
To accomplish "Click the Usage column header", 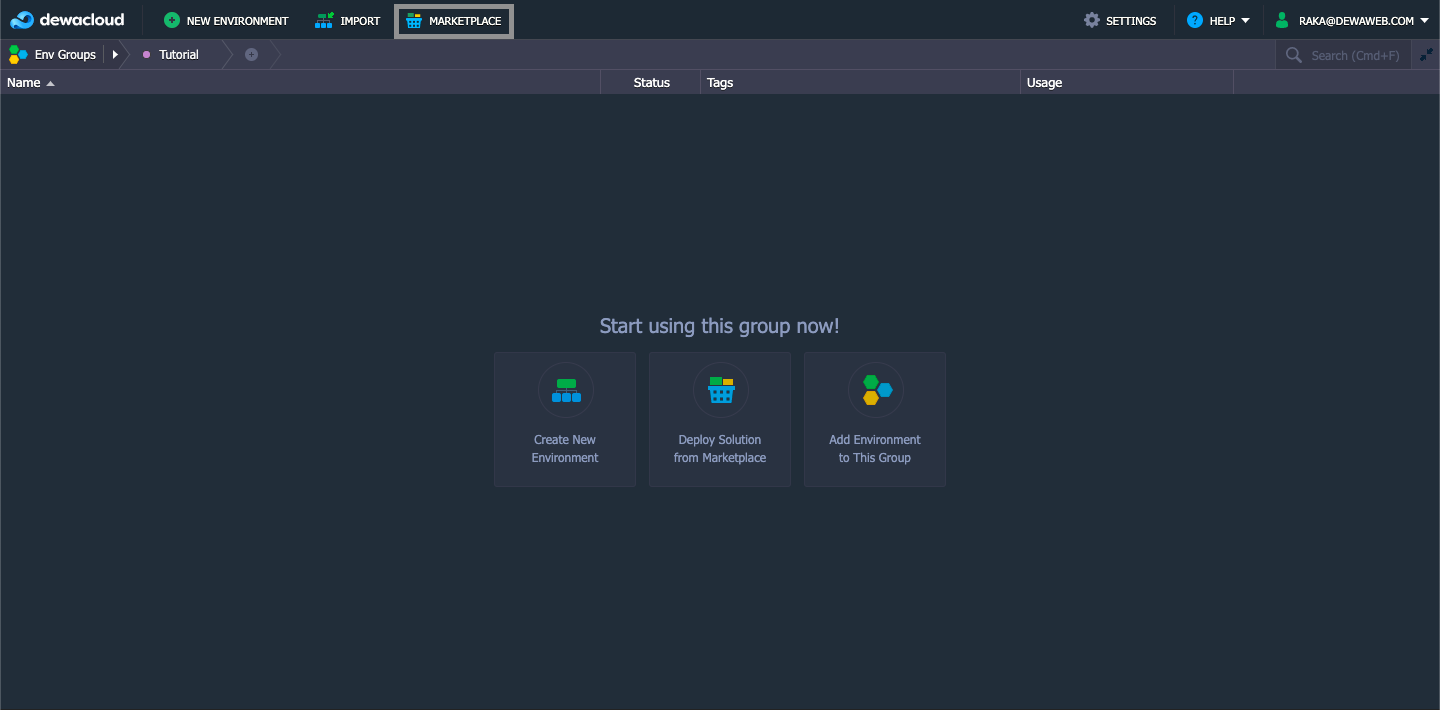I will pyautogui.click(x=1044, y=82).
